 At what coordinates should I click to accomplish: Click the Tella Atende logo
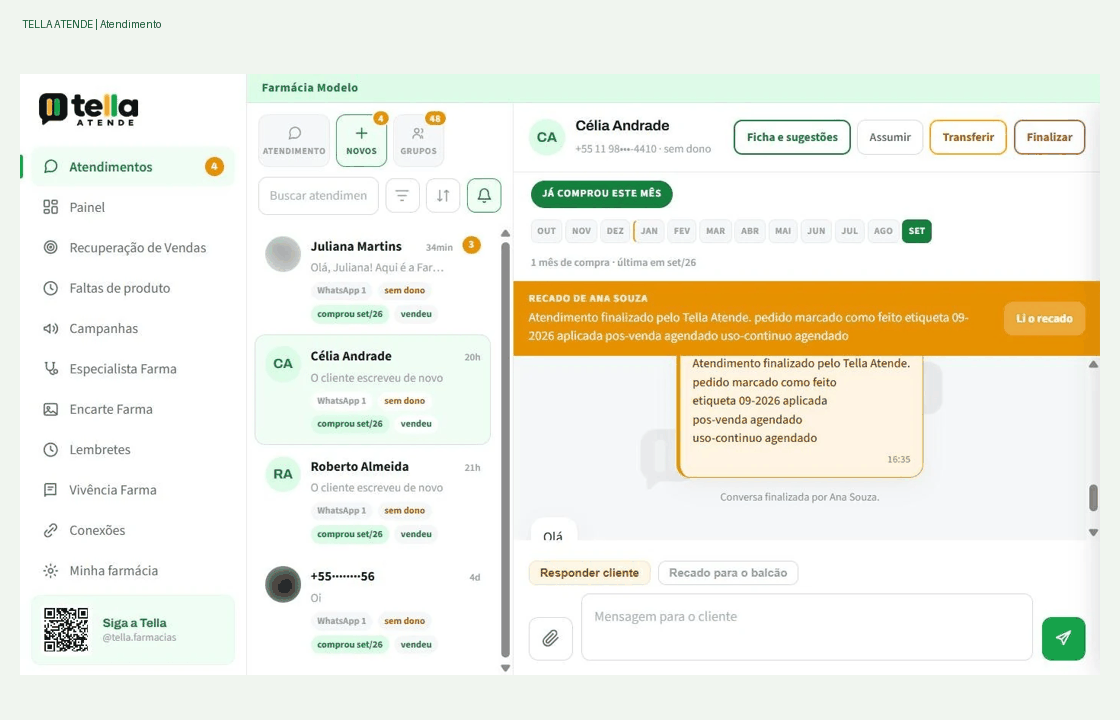pos(89,109)
